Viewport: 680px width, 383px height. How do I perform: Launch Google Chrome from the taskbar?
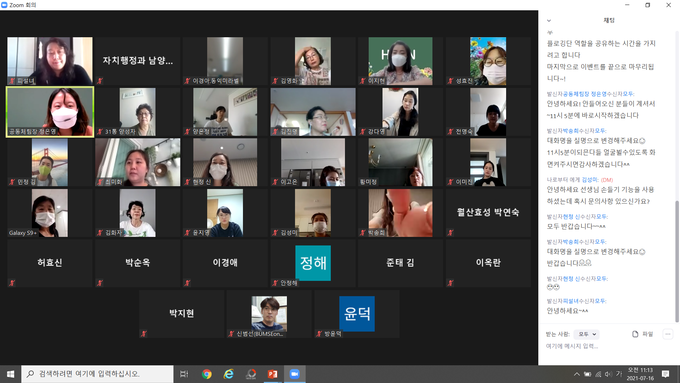[206, 374]
